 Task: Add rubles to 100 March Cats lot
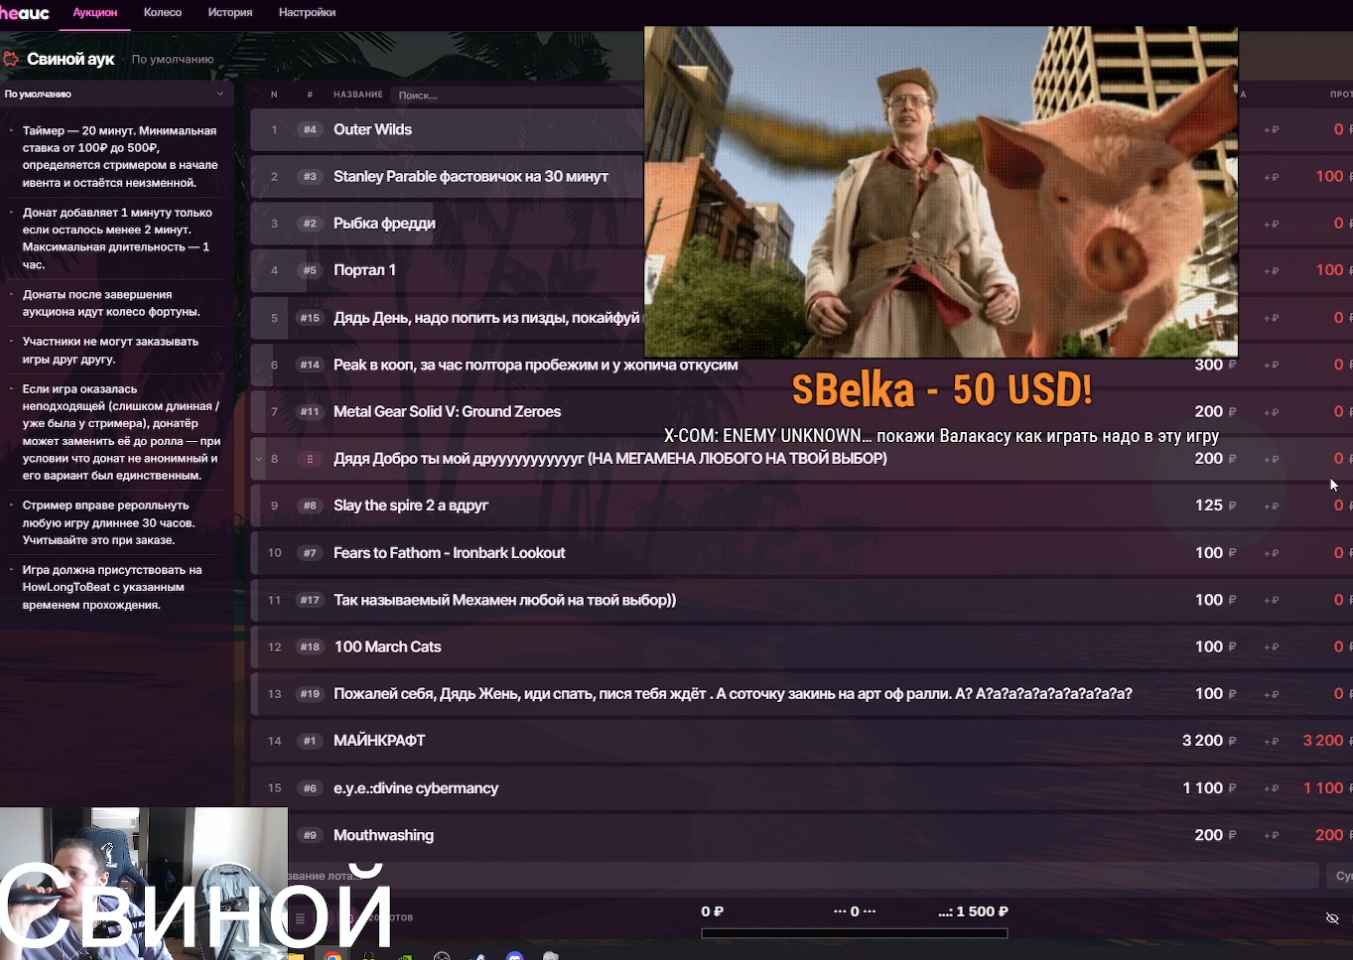click(1271, 647)
